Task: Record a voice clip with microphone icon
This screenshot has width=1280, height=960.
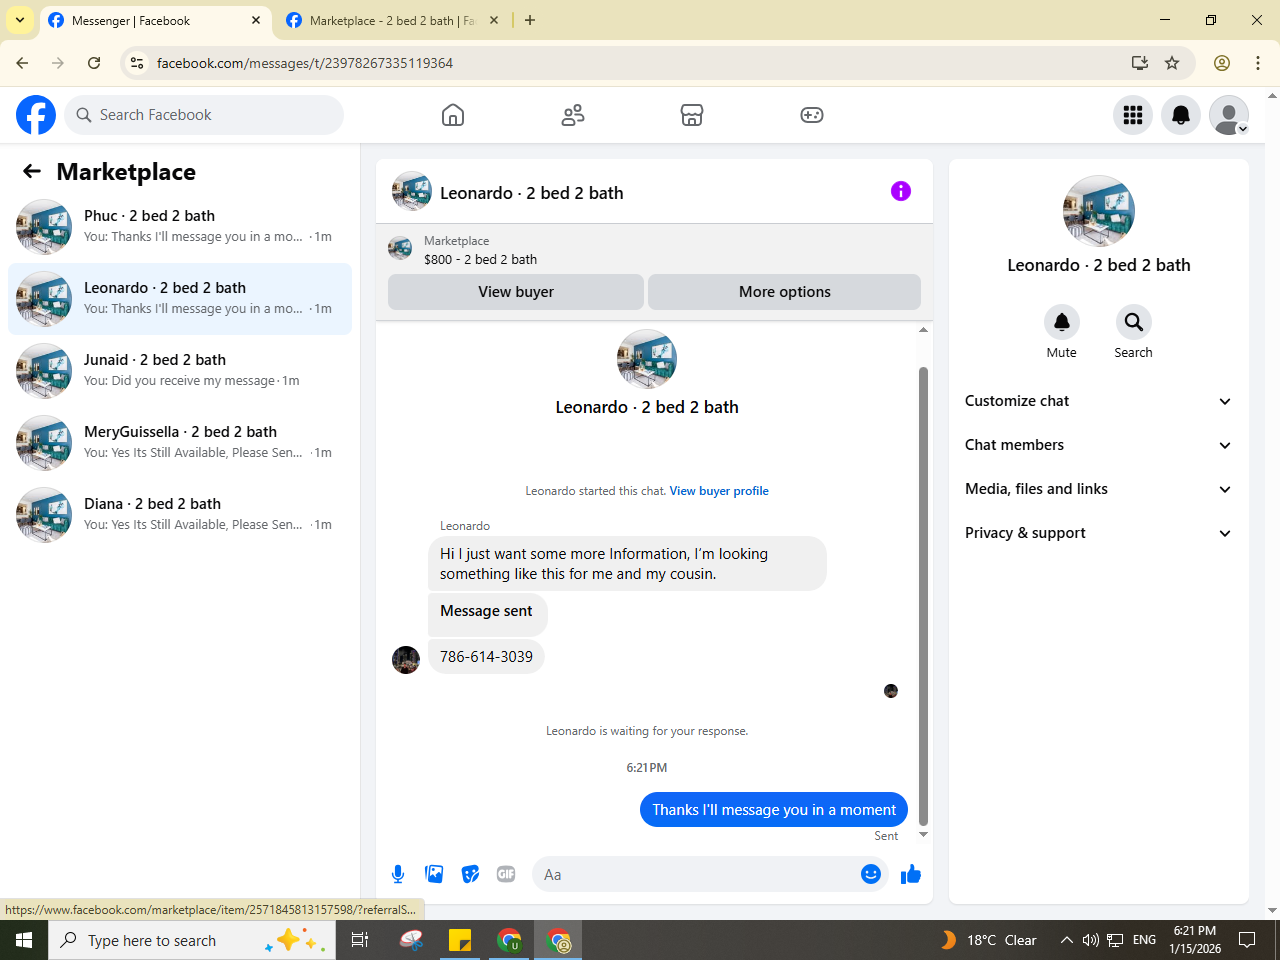Action: point(398,874)
